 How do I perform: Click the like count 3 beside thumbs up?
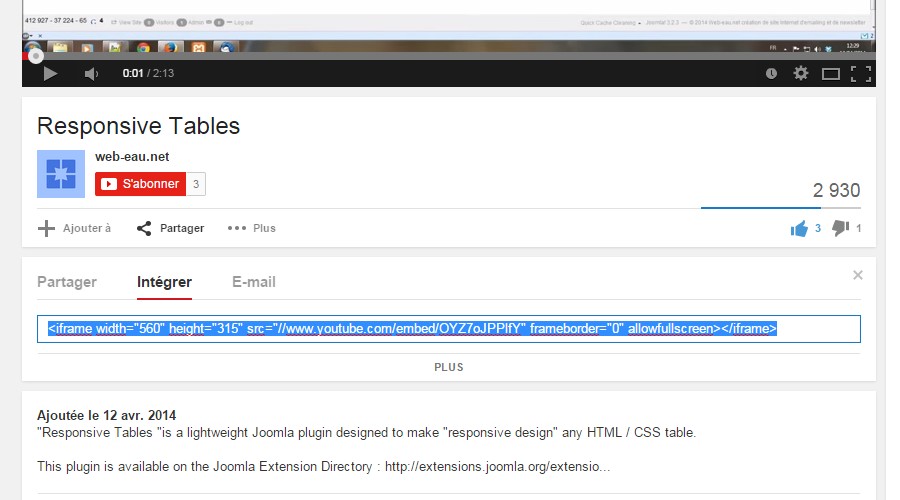coord(818,228)
